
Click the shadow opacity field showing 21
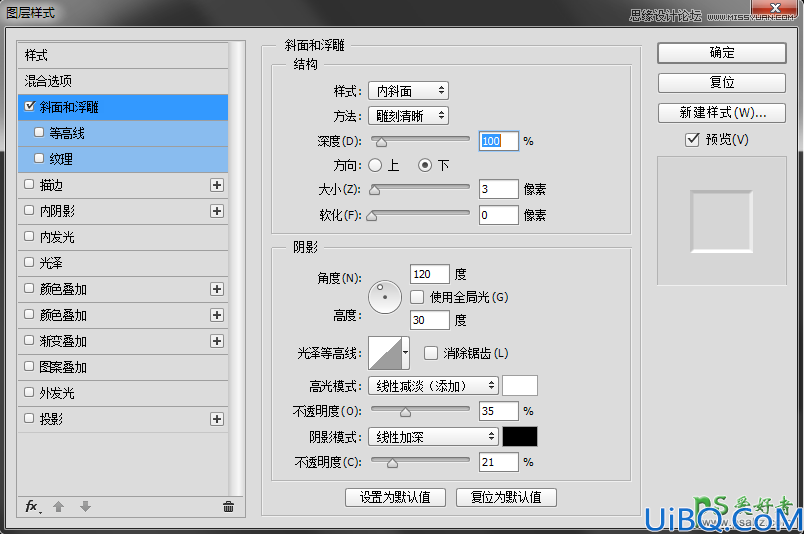498,462
